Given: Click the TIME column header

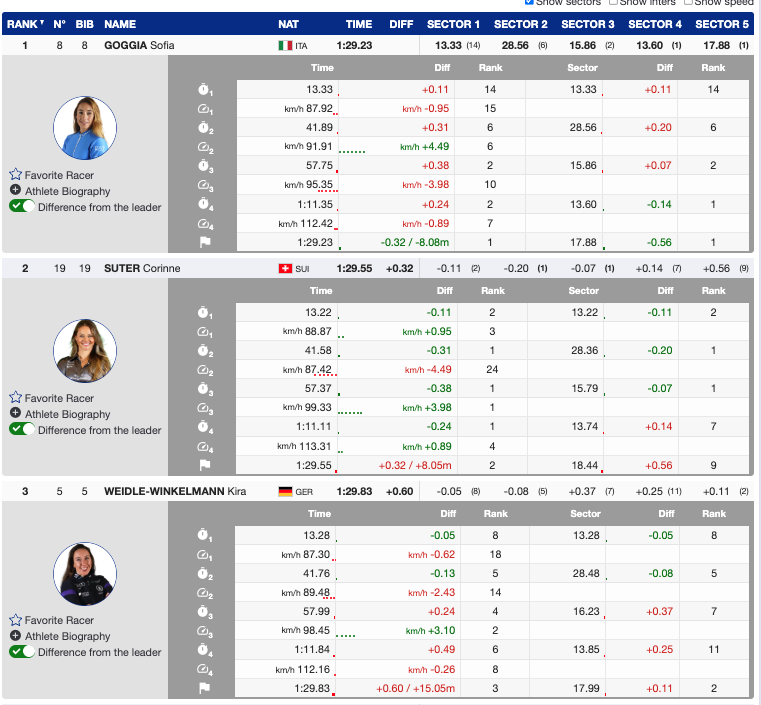Looking at the screenshot, I should (359, 24).
